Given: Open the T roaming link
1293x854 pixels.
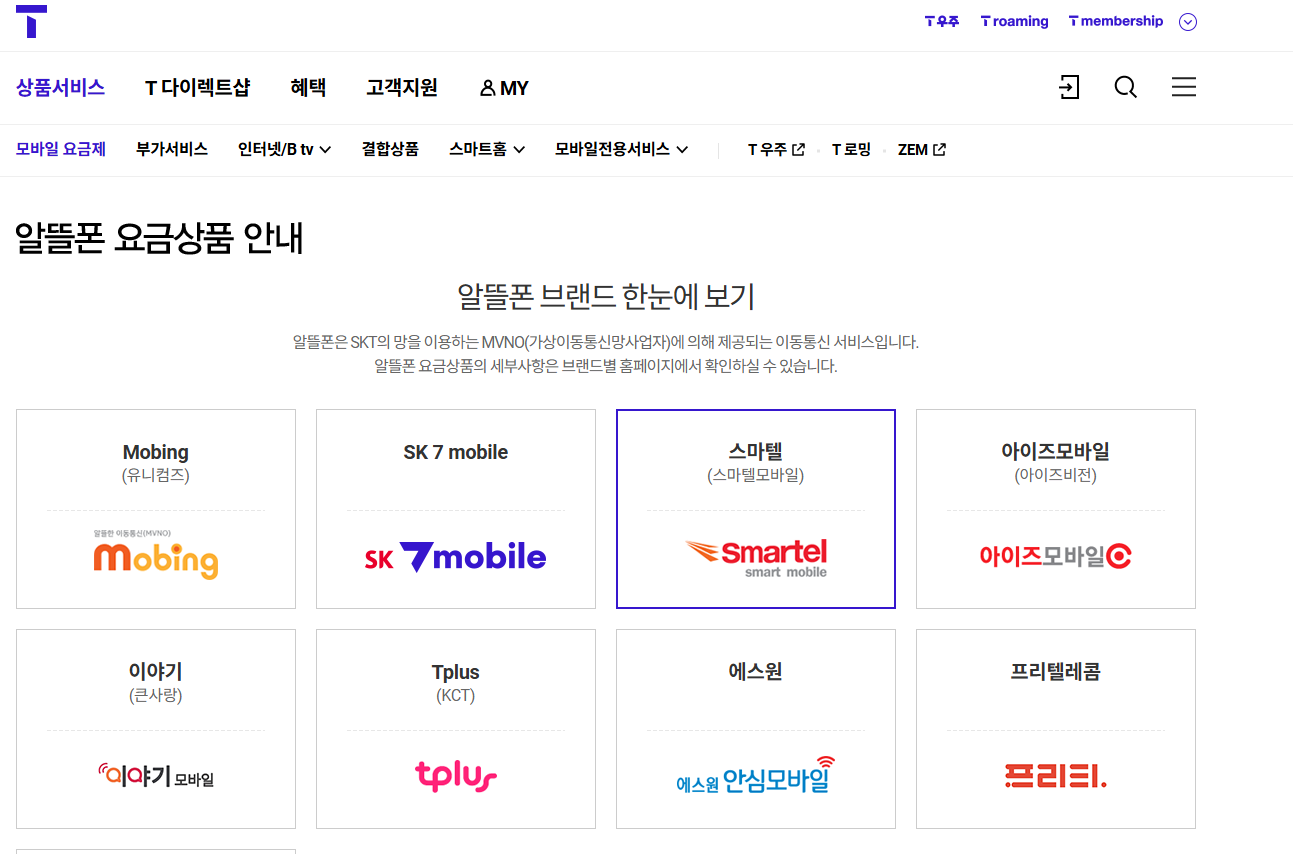Looking at the screenshot, I should click(x=1015, y=21).
